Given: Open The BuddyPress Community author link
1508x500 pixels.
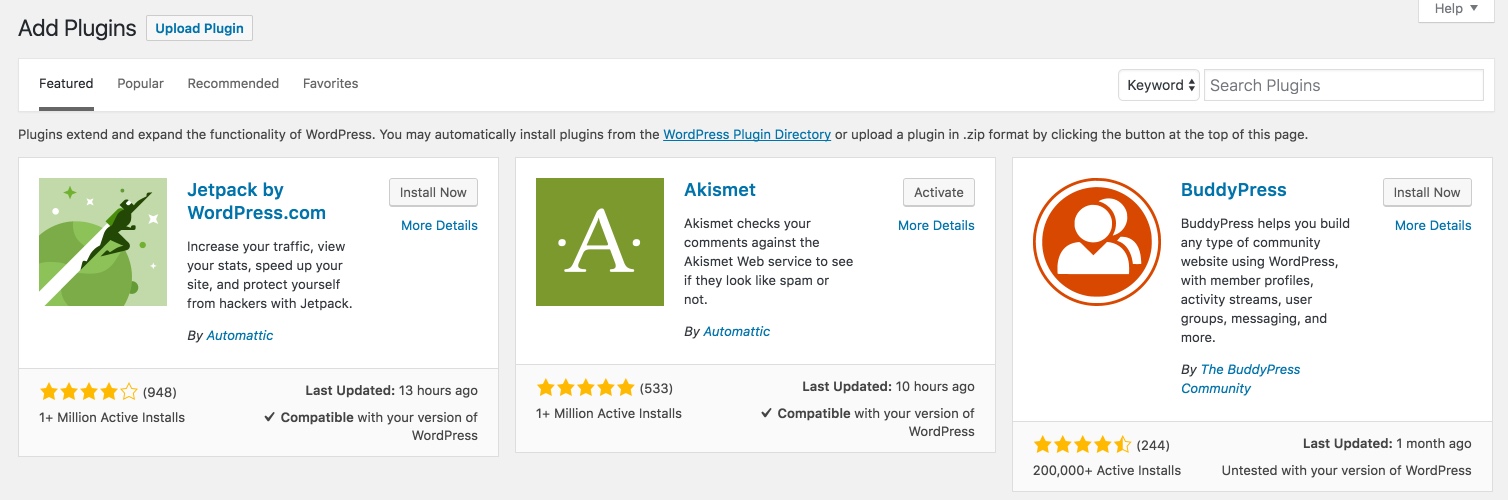Looking at the screenshot, I should tap(1250, 370).
